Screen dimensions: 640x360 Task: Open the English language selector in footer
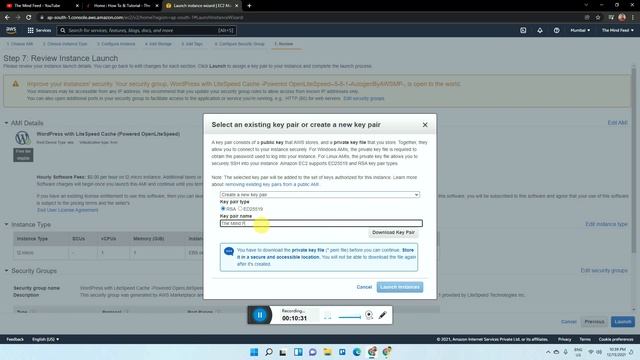click(x=45, y=339)
